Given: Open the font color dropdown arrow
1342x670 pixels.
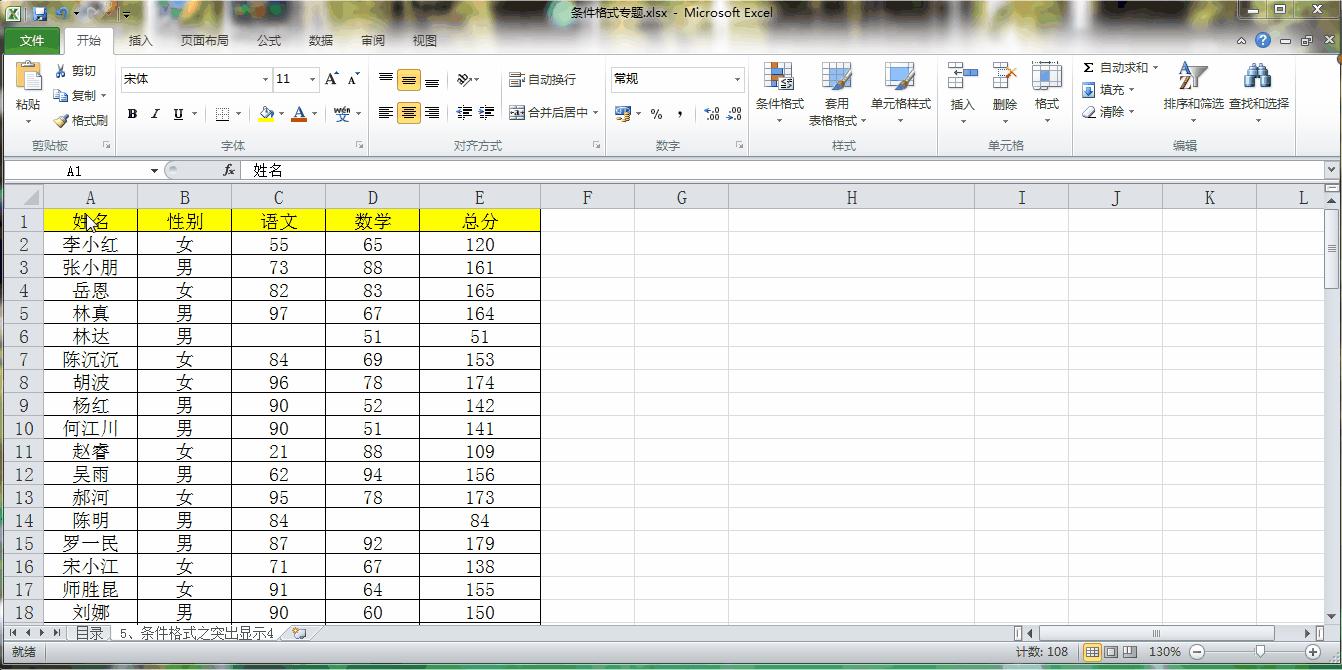Looking at the screenshot, I should coord(313,115).
